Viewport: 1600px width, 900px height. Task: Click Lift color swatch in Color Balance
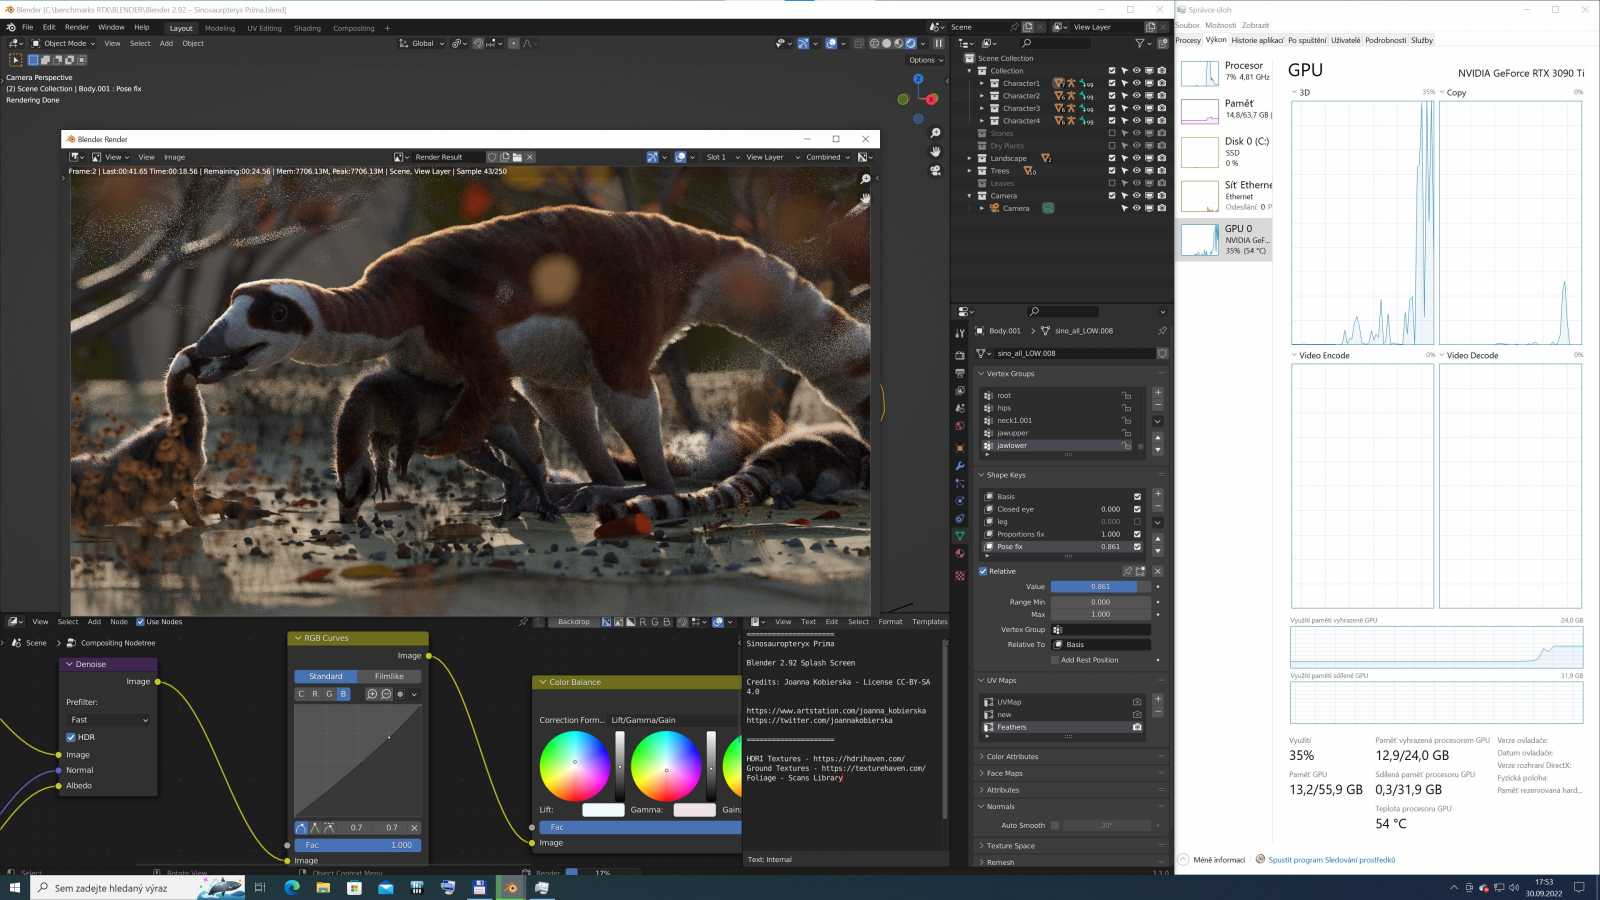click(603, 810)
